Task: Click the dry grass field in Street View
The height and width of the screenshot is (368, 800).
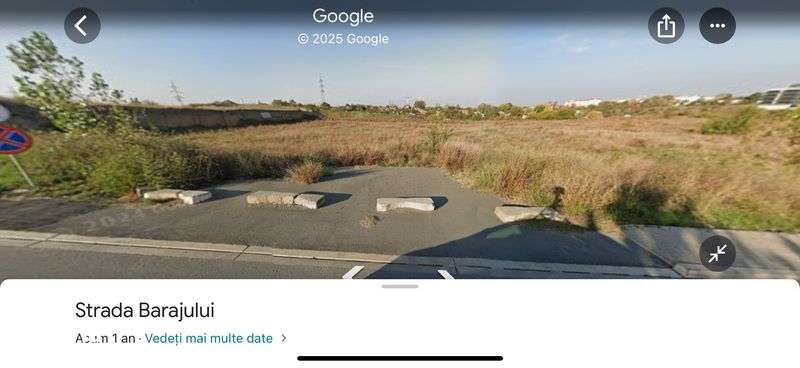Action: click(561, 153)
